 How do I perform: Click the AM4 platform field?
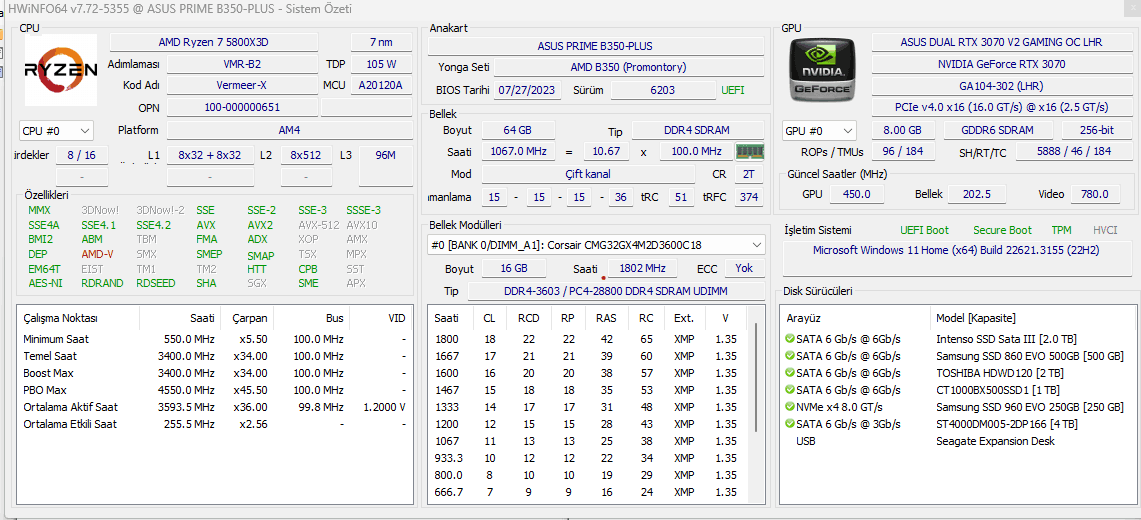click(x=290, y=130)
